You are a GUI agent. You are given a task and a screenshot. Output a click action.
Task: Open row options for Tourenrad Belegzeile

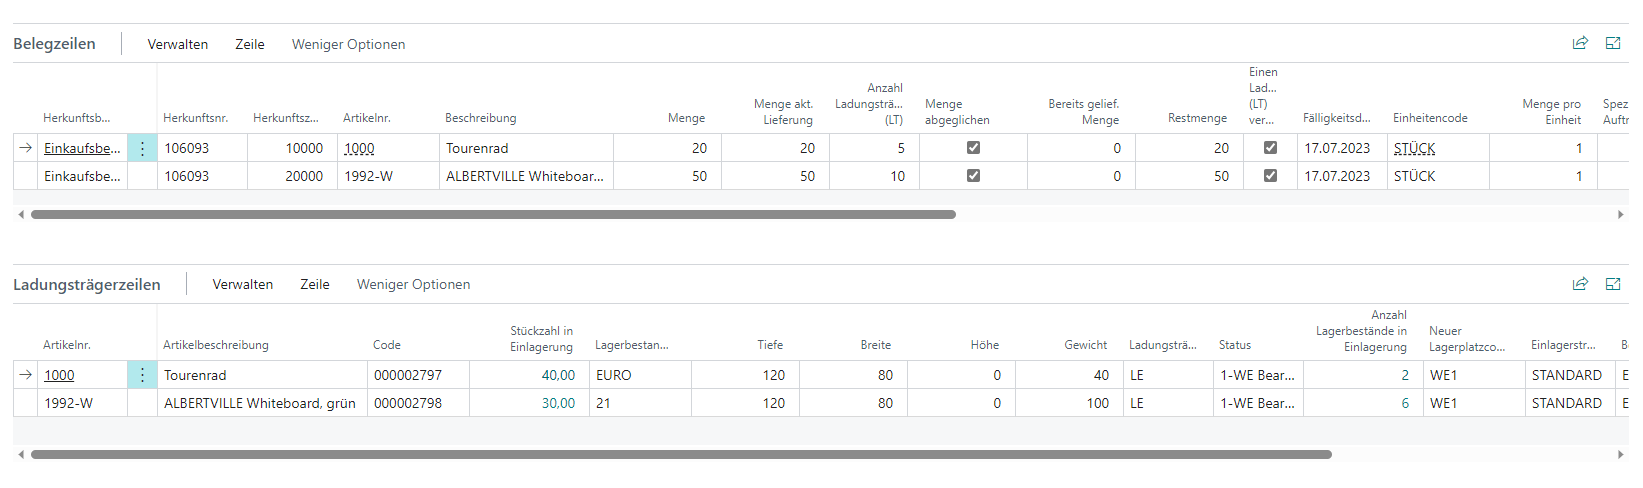[142, 148]
